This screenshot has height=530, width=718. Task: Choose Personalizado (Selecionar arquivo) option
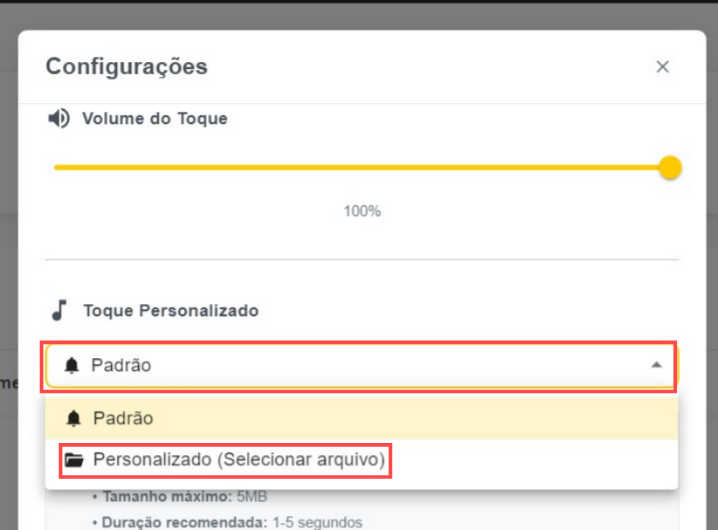pos(238,461)
